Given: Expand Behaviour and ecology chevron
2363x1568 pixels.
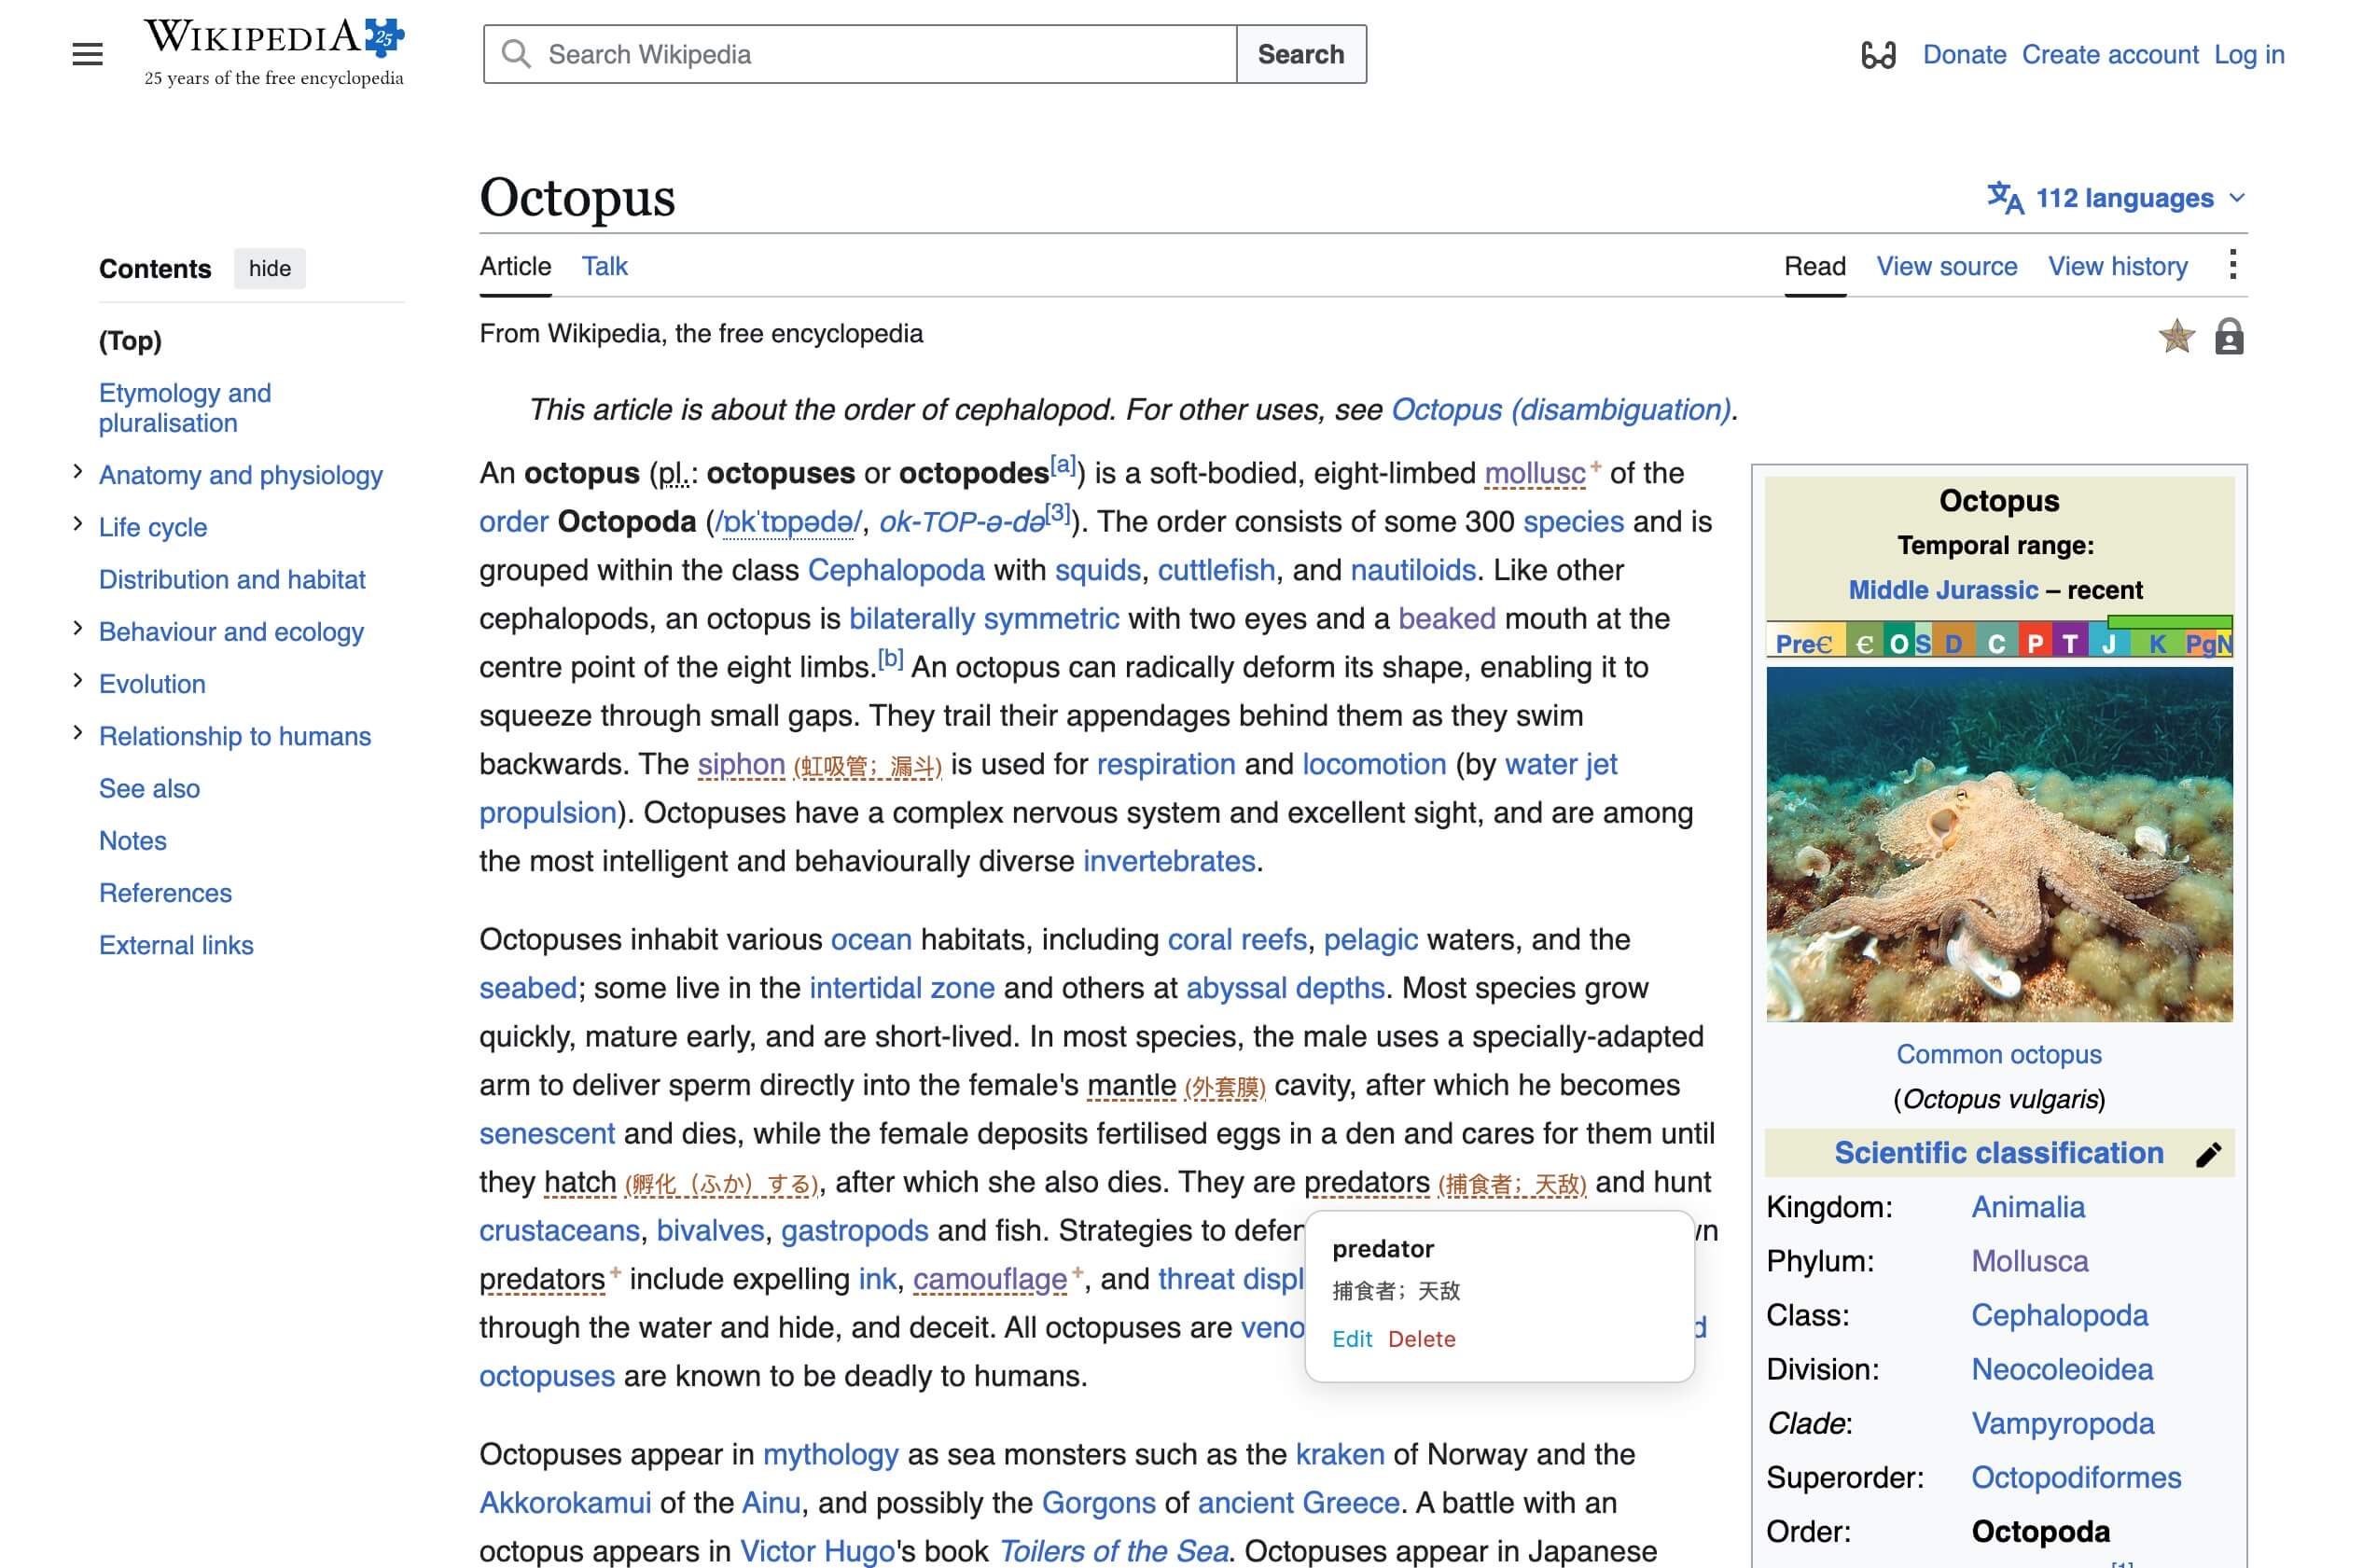Looking at the screenshot, I should 78,629.
